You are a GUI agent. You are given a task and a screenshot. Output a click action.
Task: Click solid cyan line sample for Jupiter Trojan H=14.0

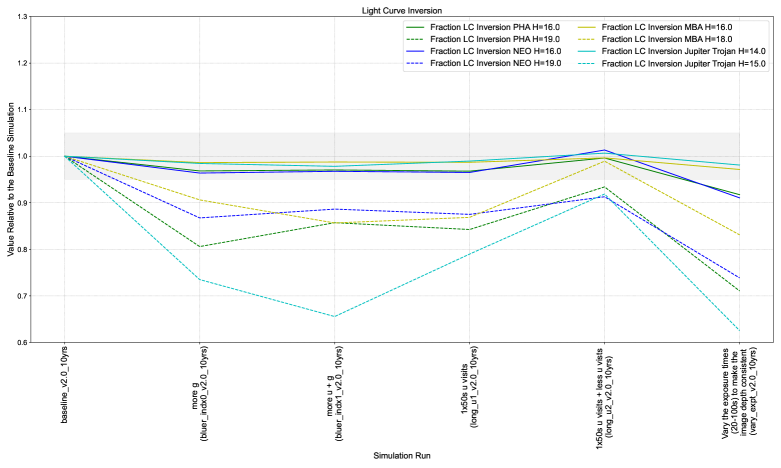pyautogui.click(x=587, y=51)
